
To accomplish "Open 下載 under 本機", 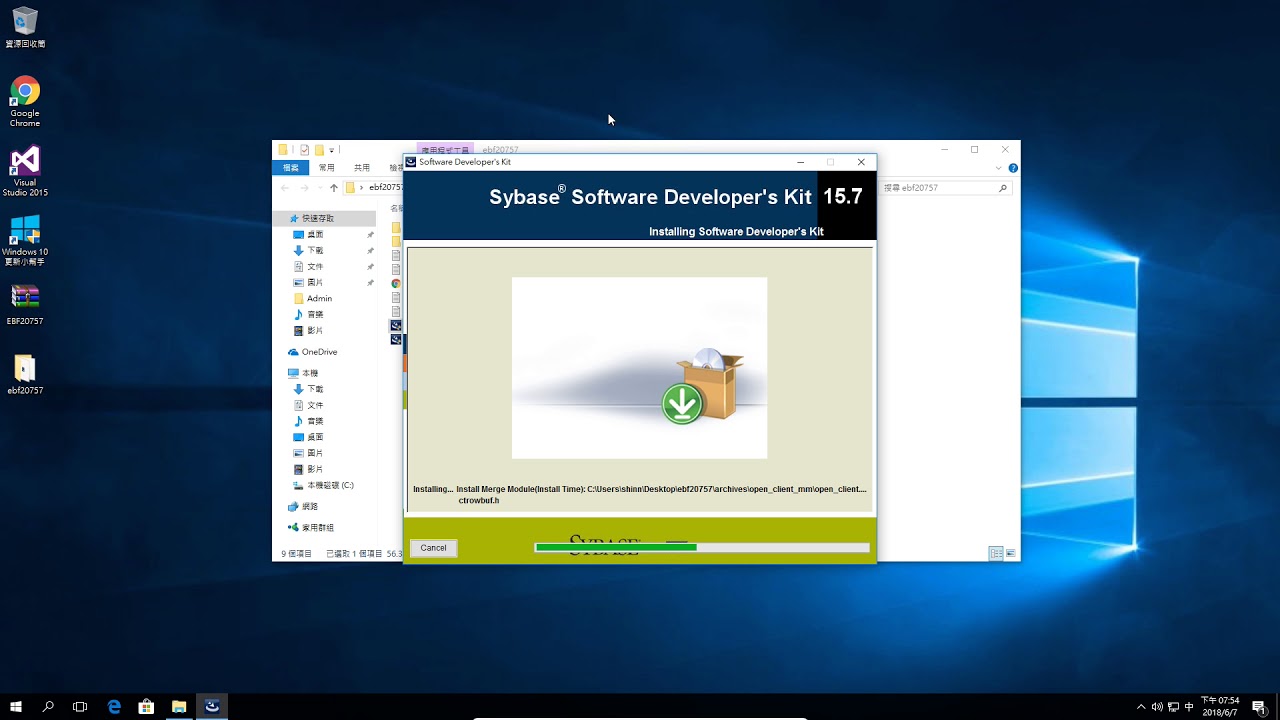I will tap(315, 389).
